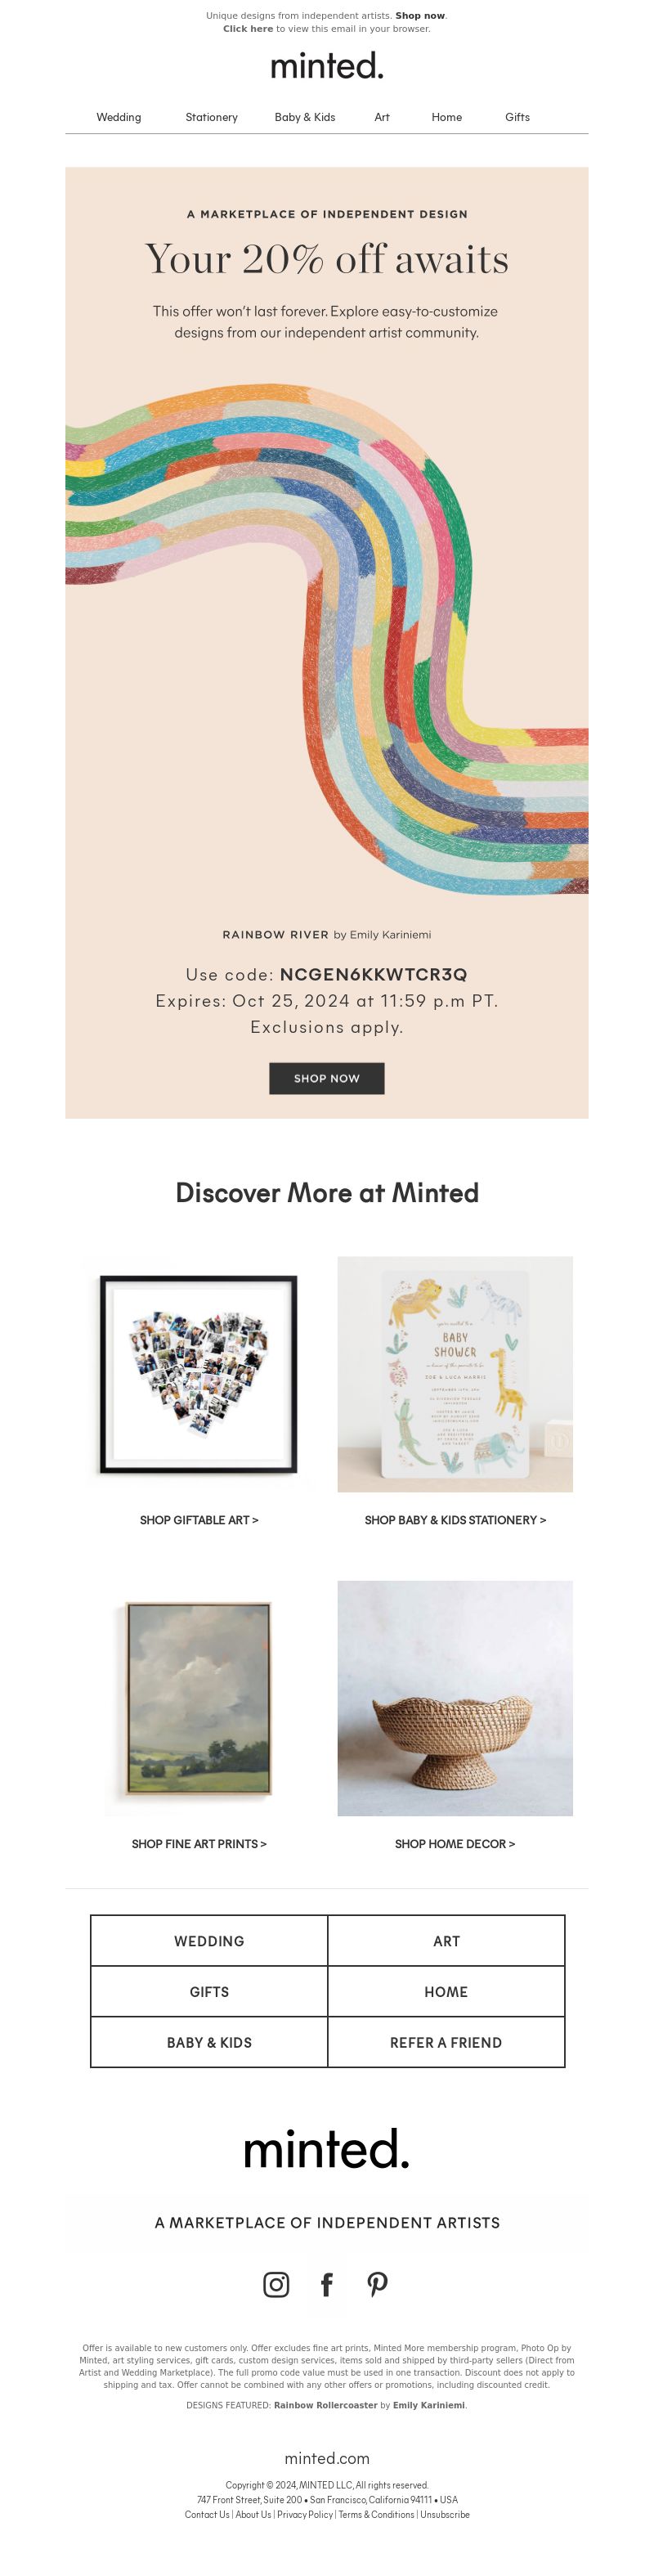Follow the SHOP FINE ART PRINTS link
The width and height of the screenshot is (654, 2576).
pyautogui.click(x=199, y=1843)
